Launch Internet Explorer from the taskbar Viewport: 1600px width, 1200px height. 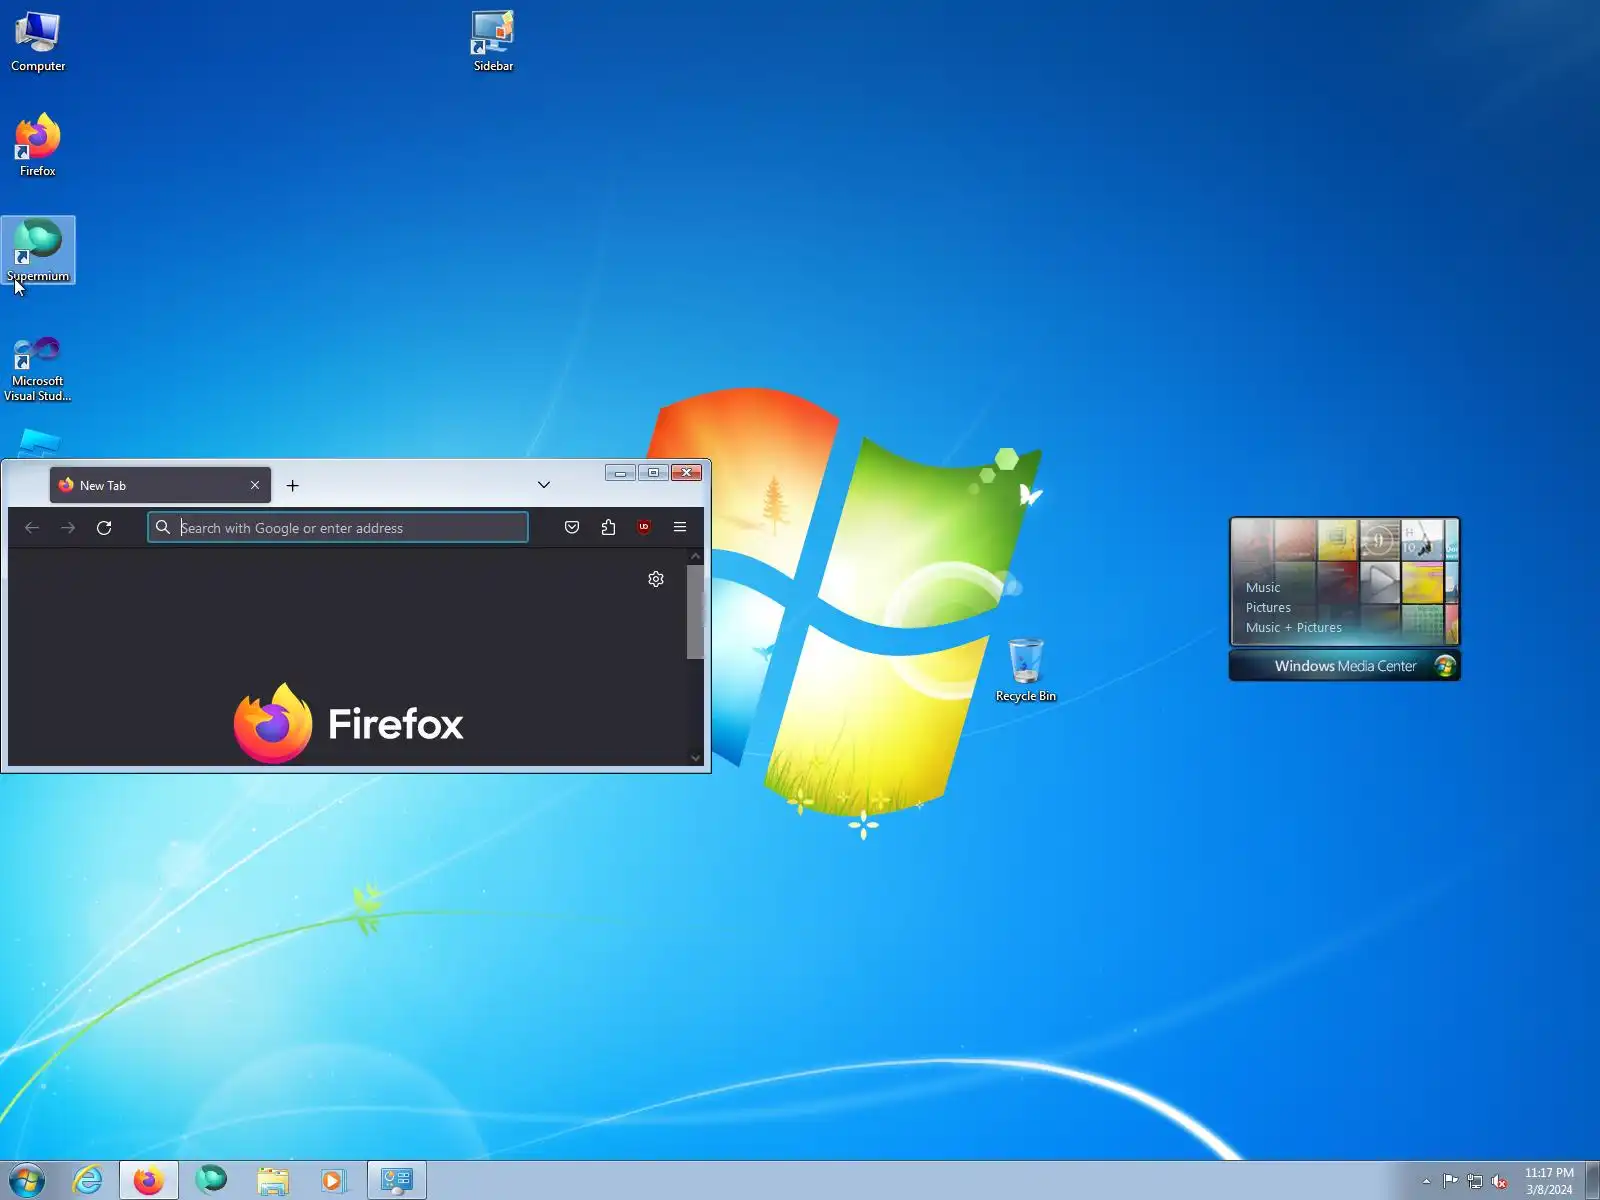[88, 1180]
